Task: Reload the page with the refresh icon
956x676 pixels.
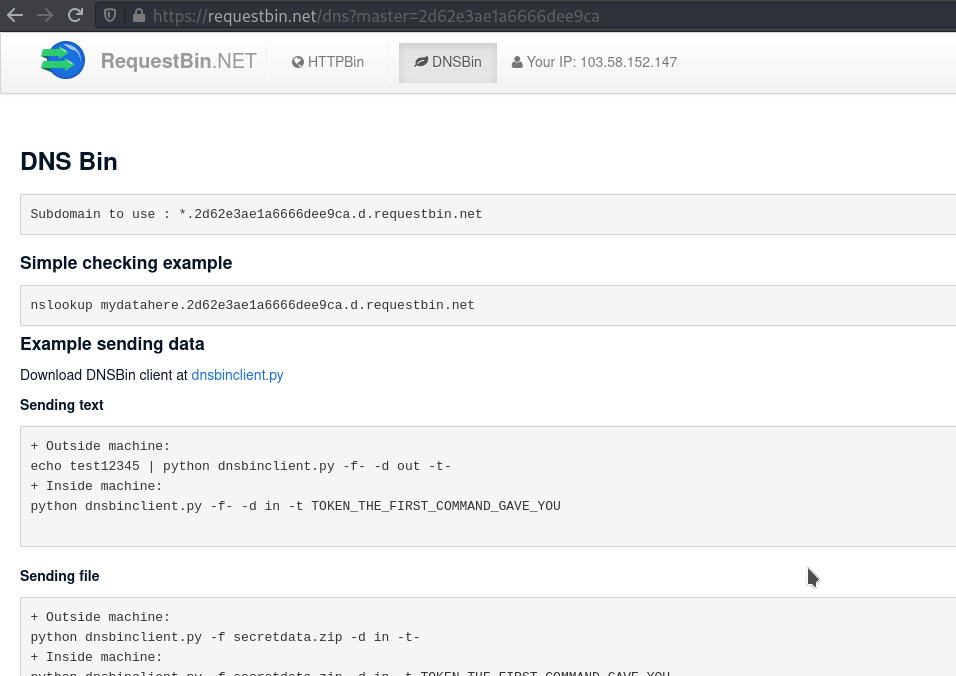Action: (75, 15)
